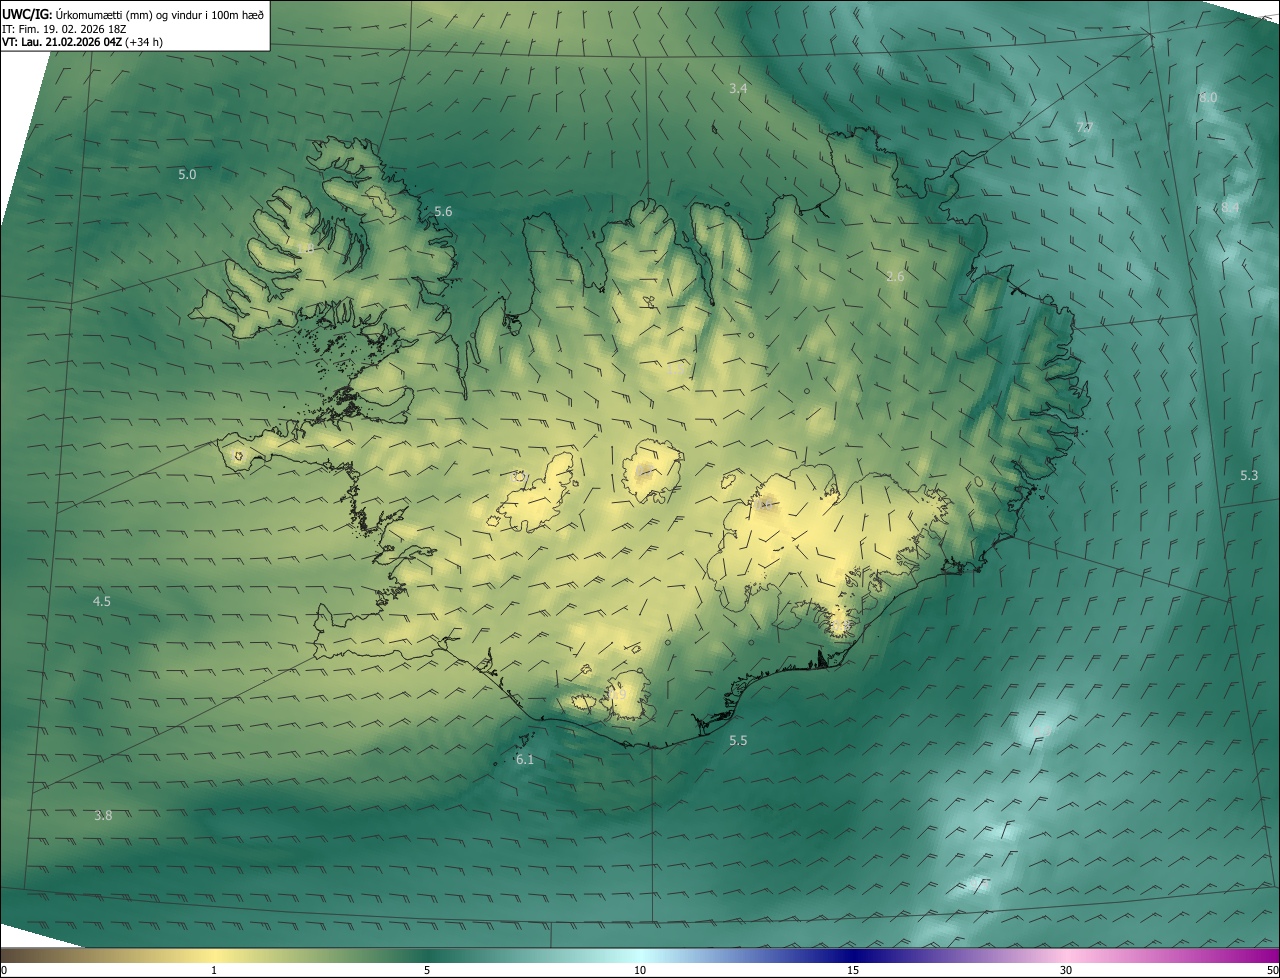Click the '0' tick label on the colorbar
Image resolution: width=1280 pixels, height=978 pixels.
pos(3,971)
